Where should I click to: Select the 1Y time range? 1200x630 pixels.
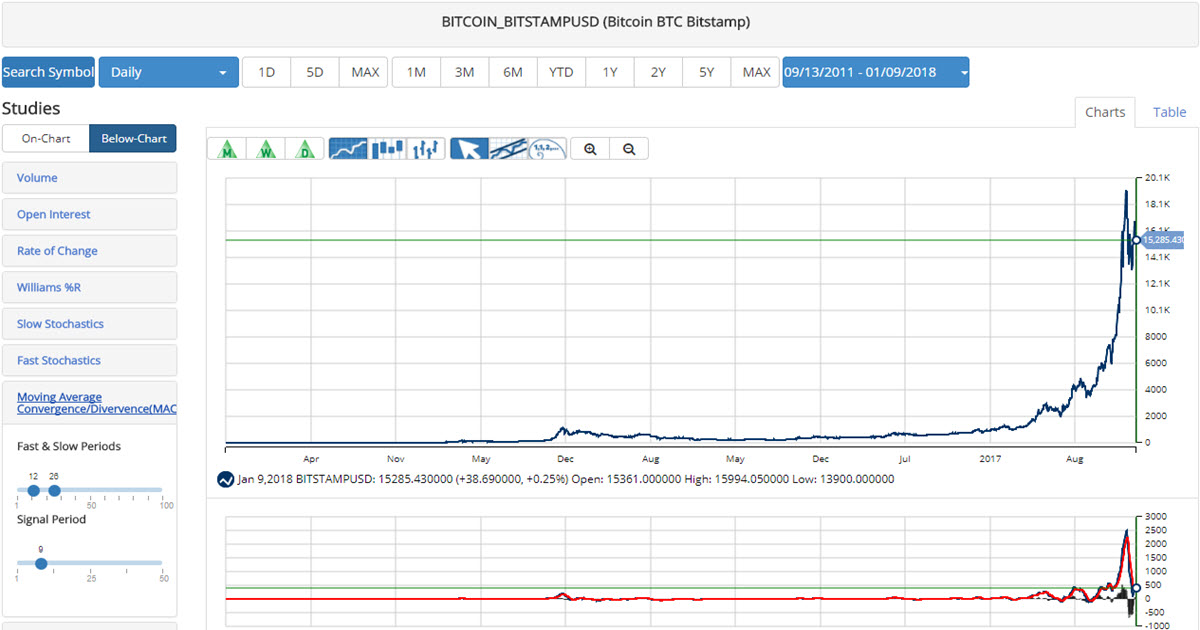click(609, 72)
